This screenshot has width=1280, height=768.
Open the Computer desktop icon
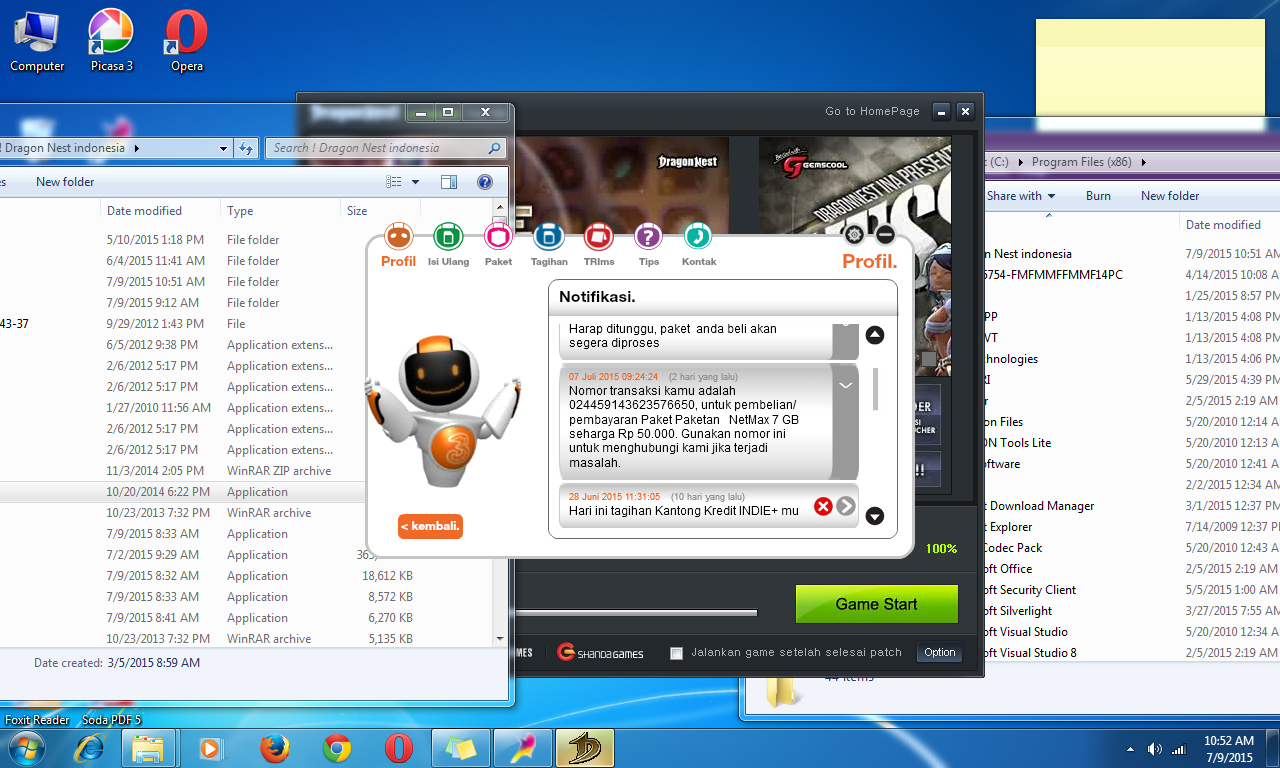pyautogui.click(x=37, y=41)
